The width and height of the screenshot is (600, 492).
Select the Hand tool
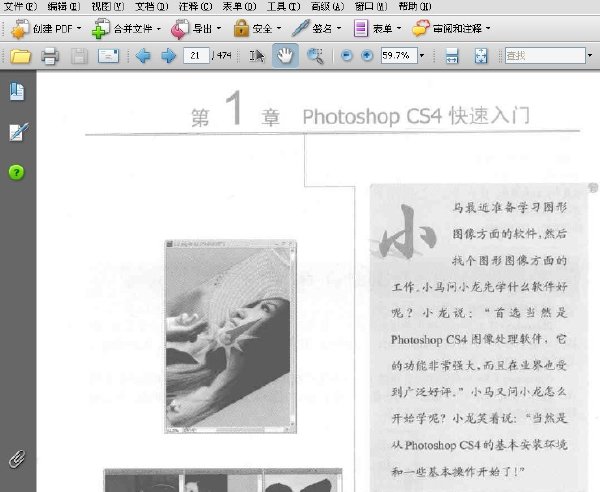pyautogui.click(x=285, y=56)
